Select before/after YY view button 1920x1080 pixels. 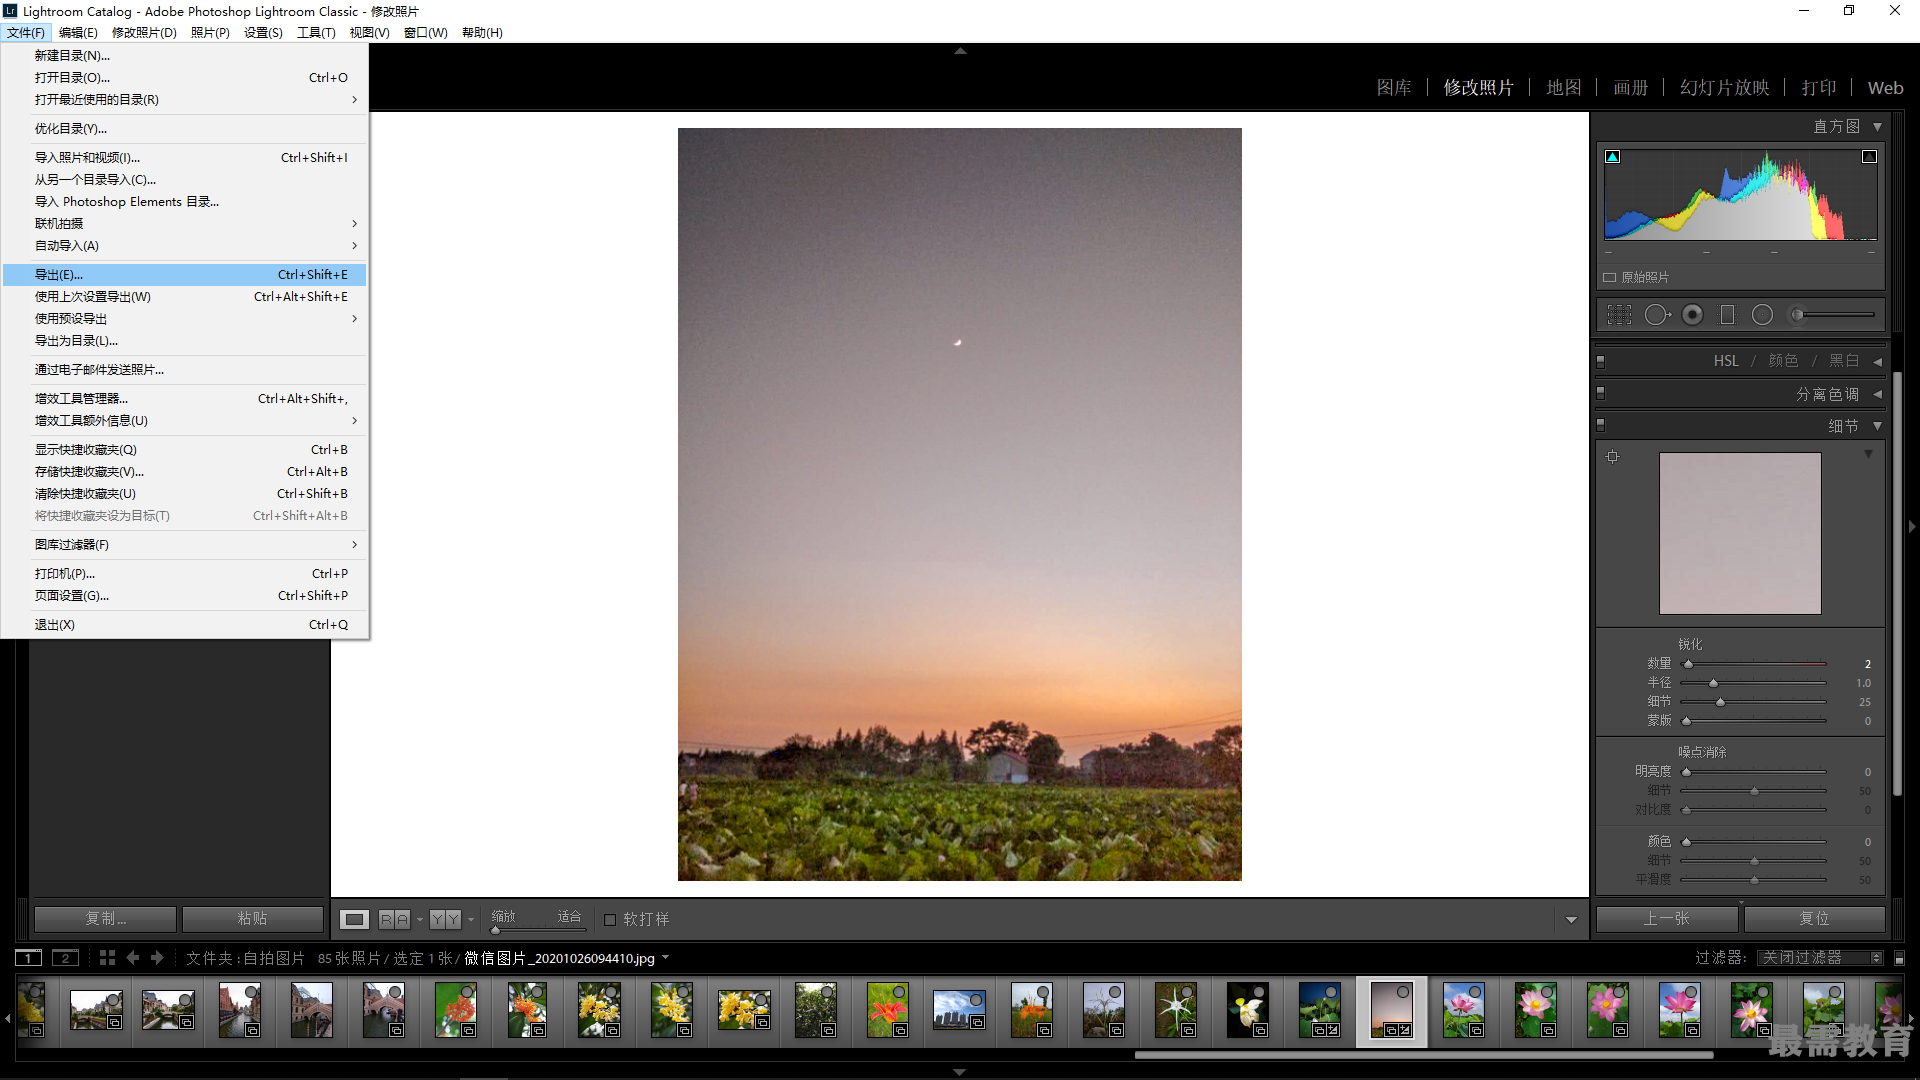tap(446, 919)
